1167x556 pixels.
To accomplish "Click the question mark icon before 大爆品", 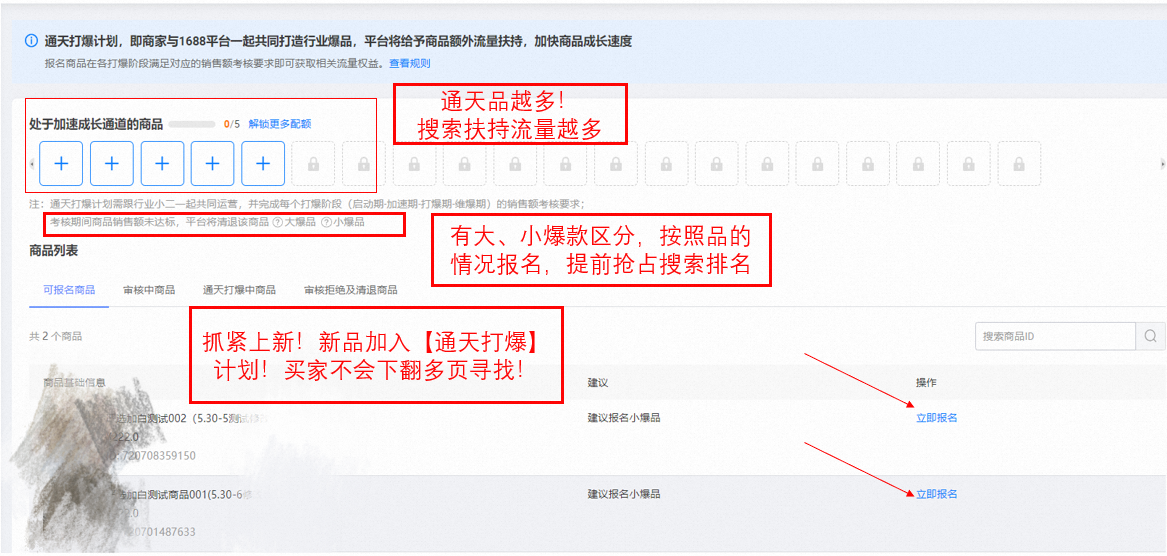I will 277,222.
